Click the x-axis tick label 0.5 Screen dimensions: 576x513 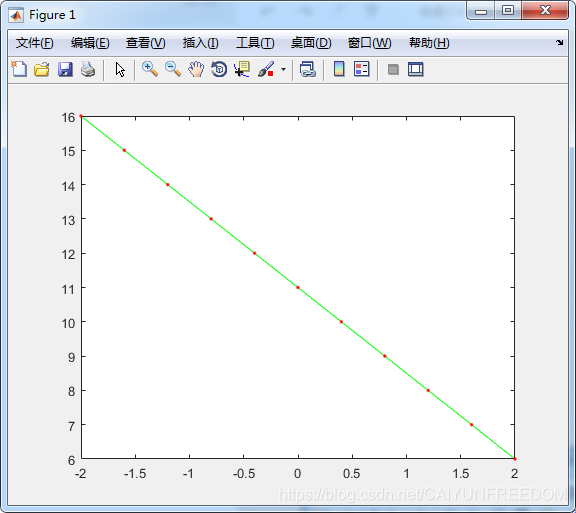point(352,474)
